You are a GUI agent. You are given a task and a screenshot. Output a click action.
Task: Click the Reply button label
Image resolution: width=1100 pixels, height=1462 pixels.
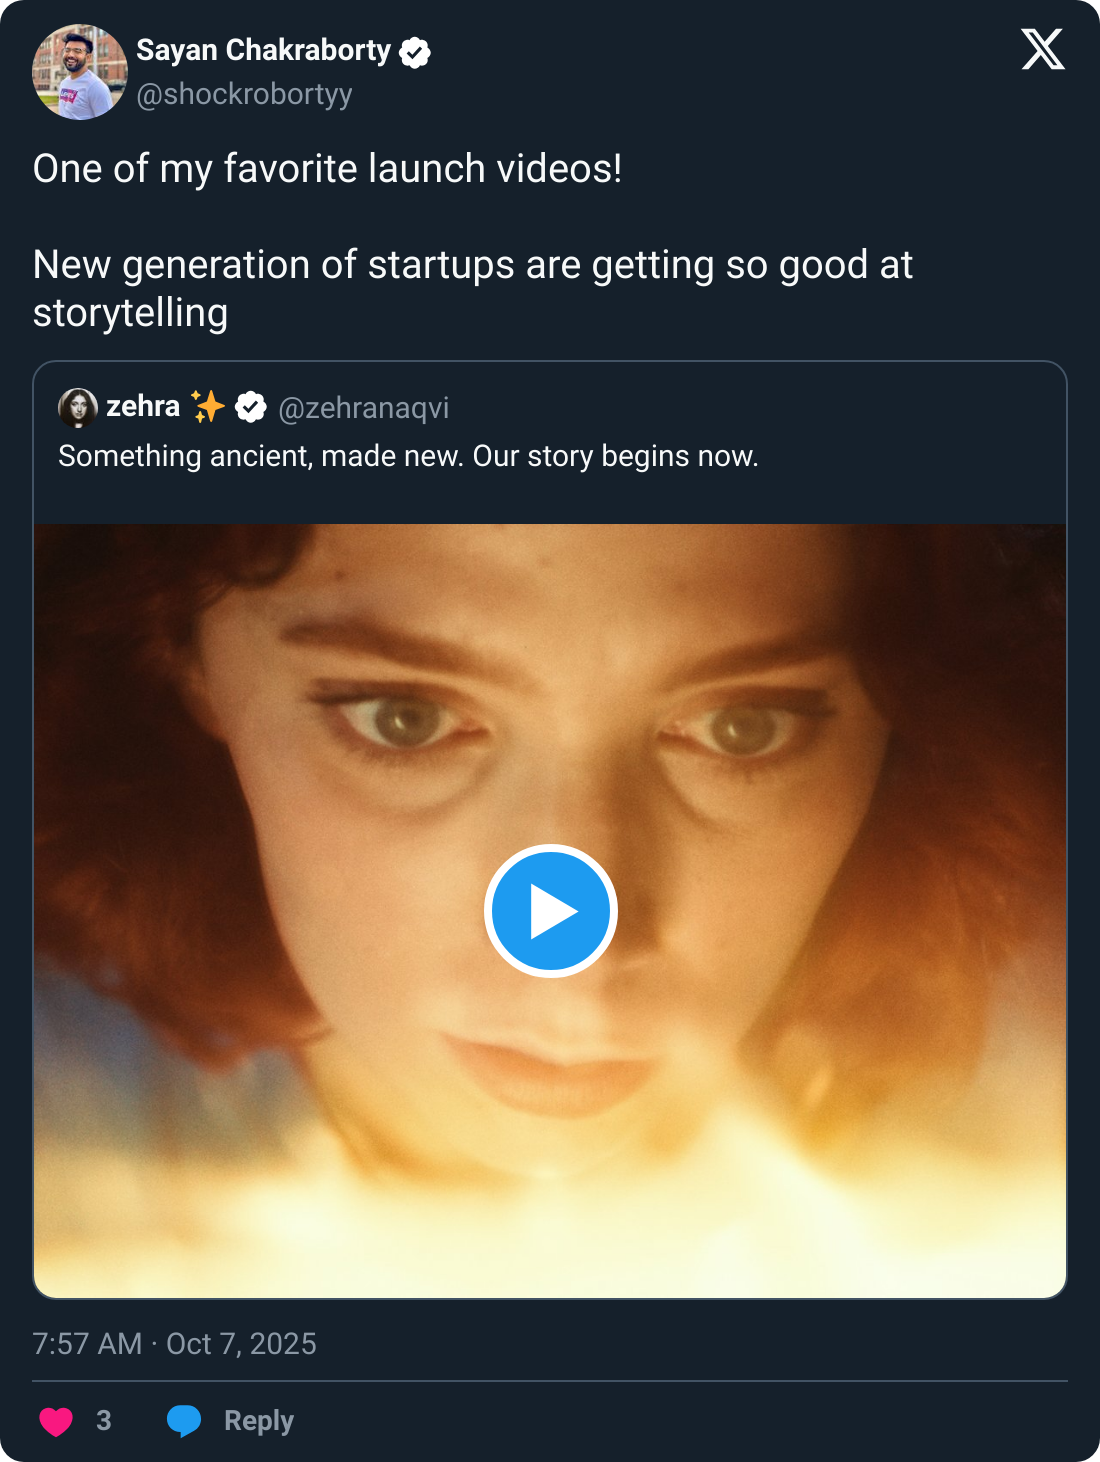tap(258, 1421)
